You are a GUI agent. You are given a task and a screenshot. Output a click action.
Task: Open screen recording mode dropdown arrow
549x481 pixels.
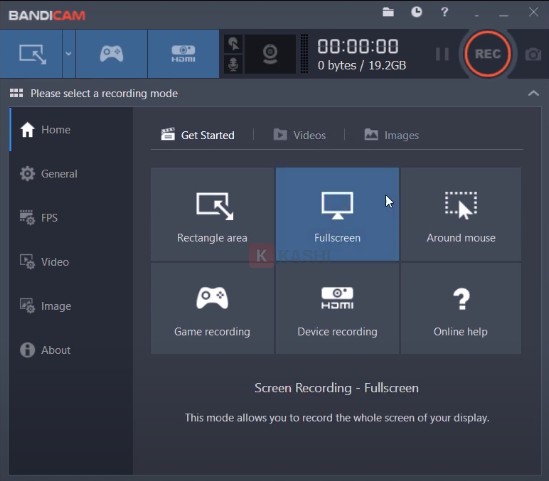pyautogui.click(x=69, y=54)
